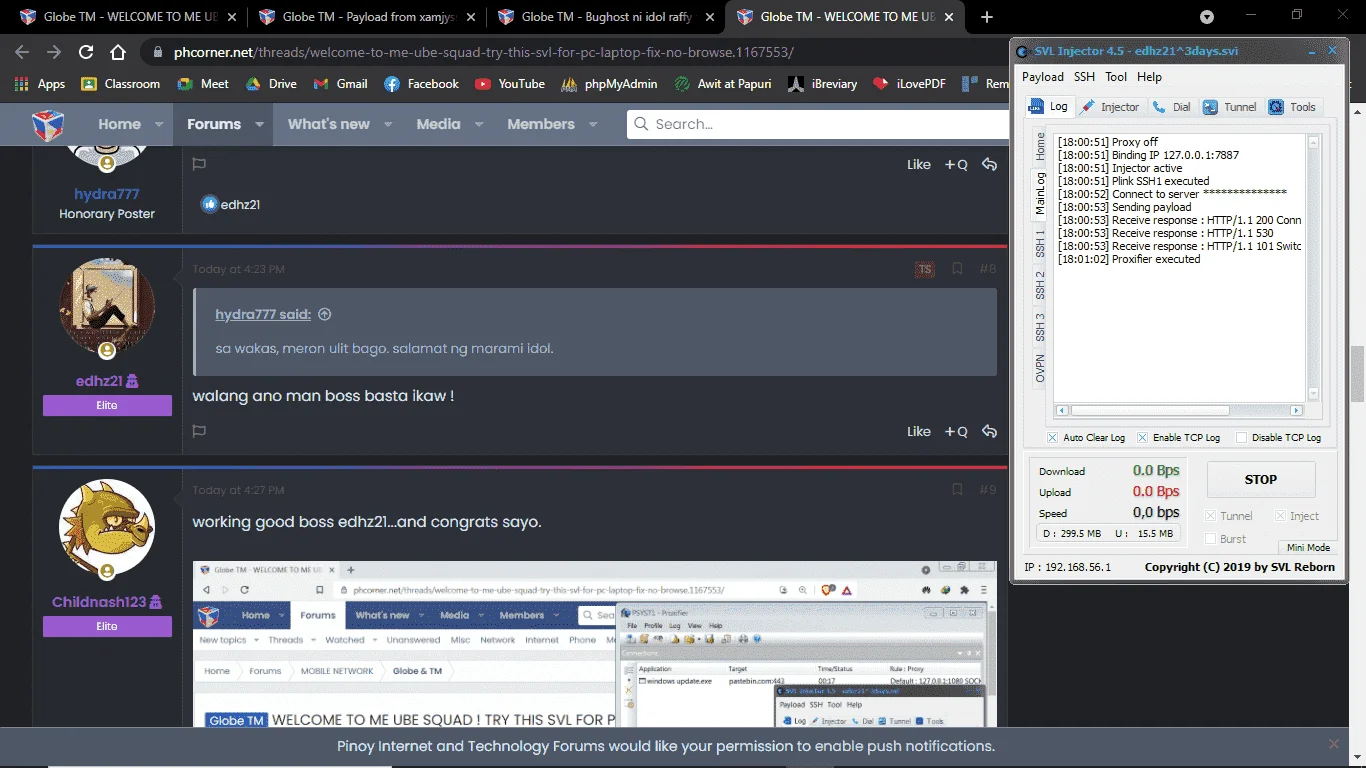
Task: Expand Forums menu dropdown arrow
Action: point(259,125)
